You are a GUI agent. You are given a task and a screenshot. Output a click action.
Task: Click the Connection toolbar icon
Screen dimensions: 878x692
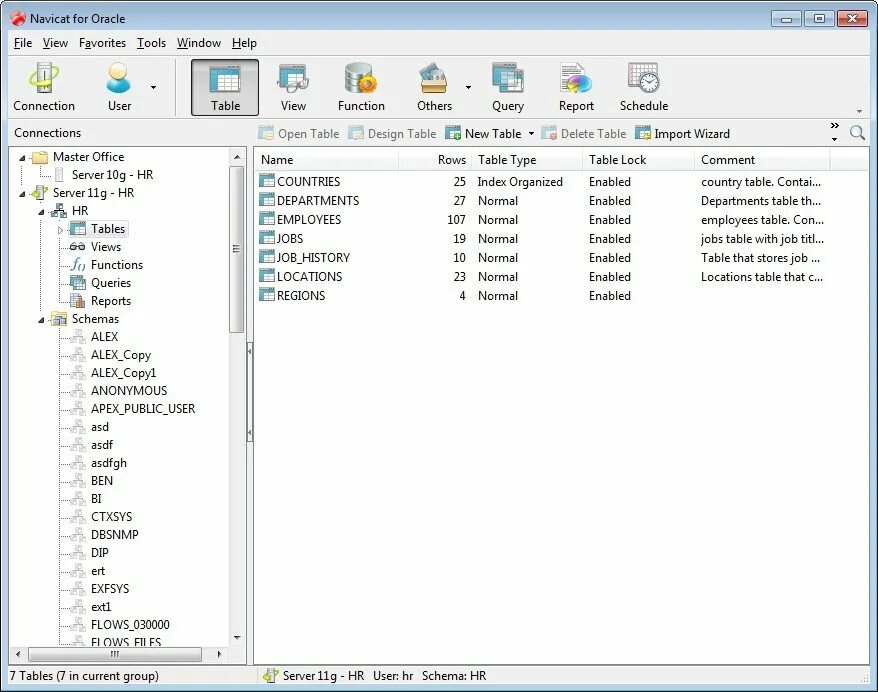tap(44, 87)
